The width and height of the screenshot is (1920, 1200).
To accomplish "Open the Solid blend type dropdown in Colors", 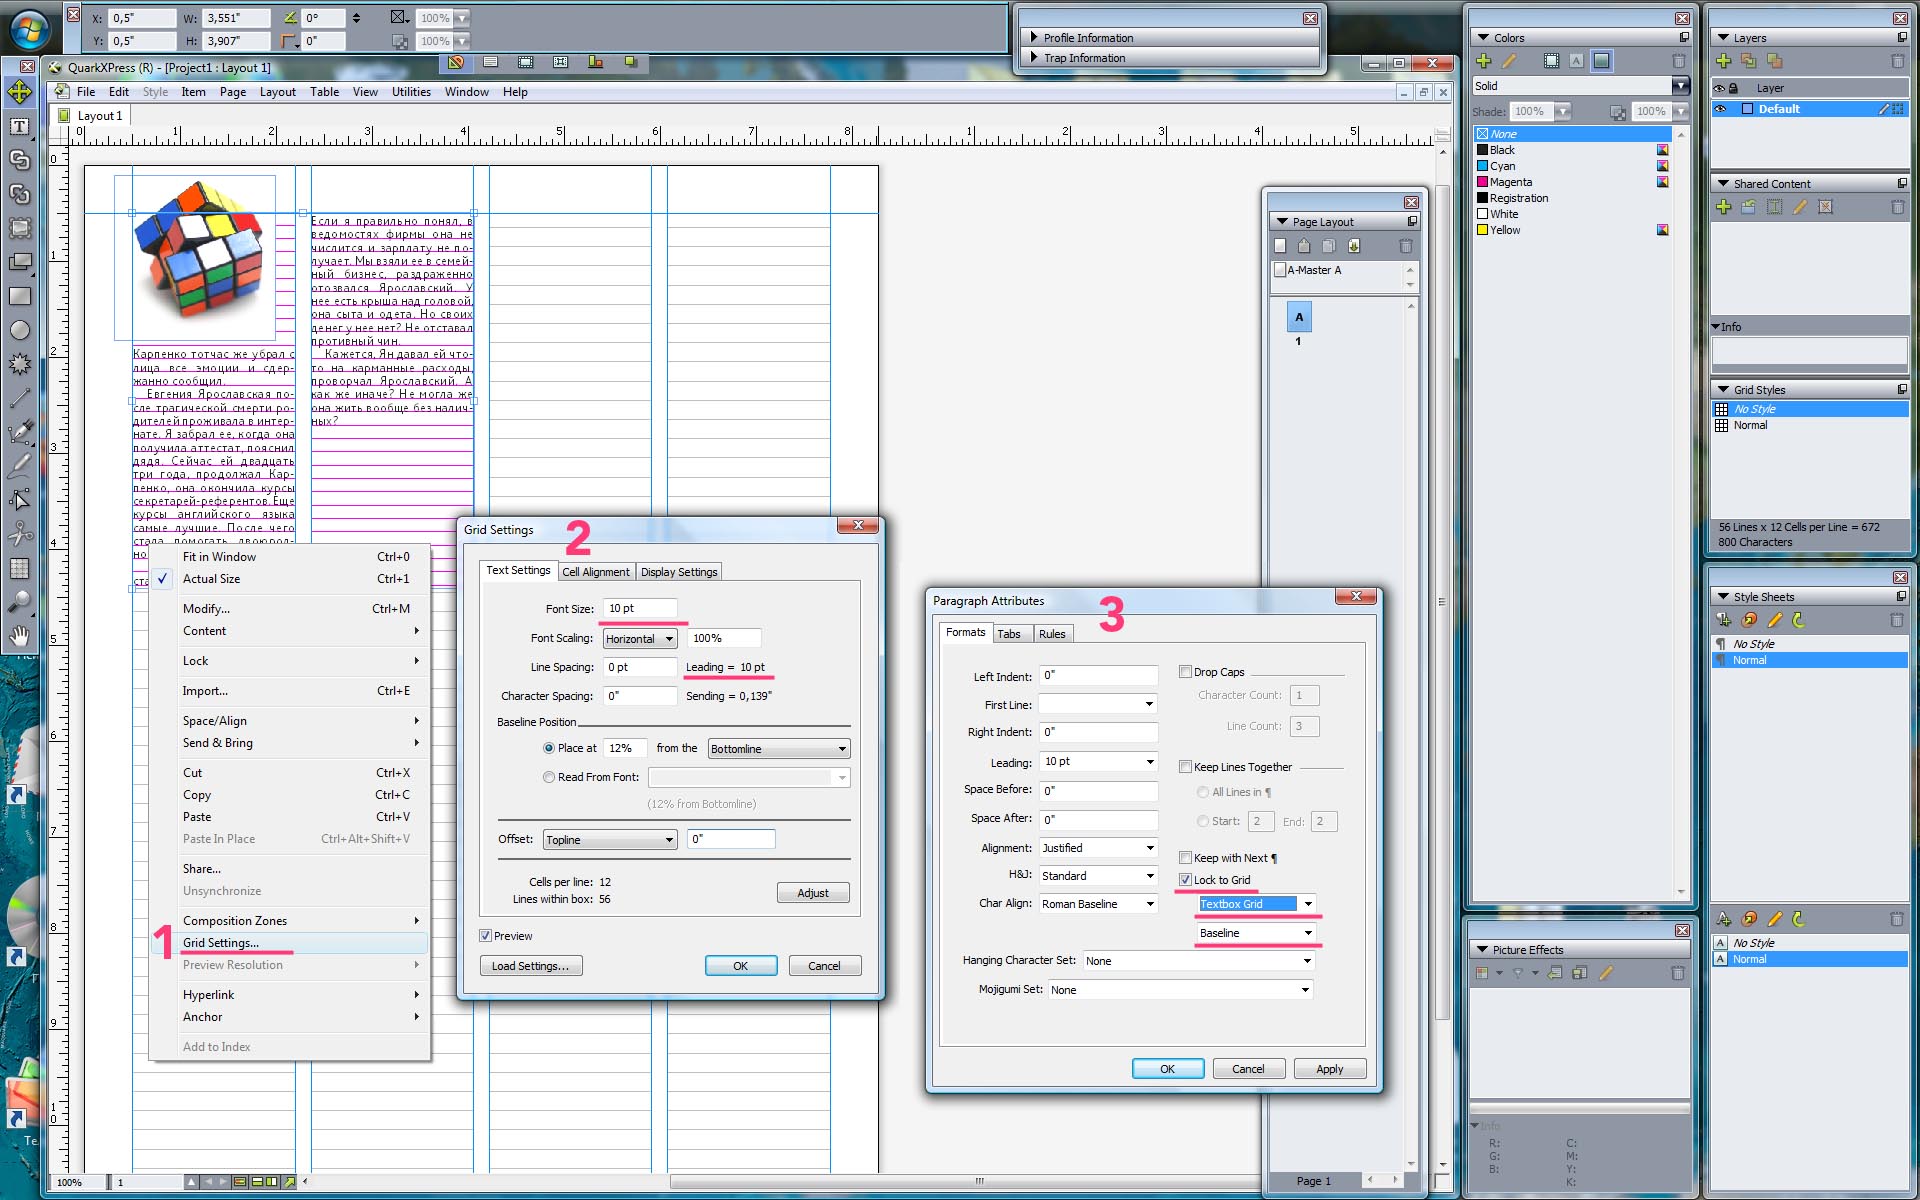I will (1580, 86).
